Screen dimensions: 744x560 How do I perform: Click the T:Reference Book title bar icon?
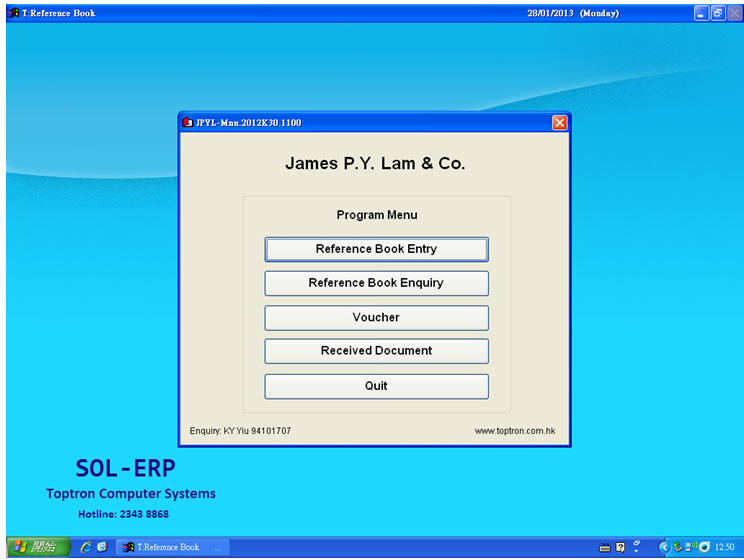(x=14, y=13)
